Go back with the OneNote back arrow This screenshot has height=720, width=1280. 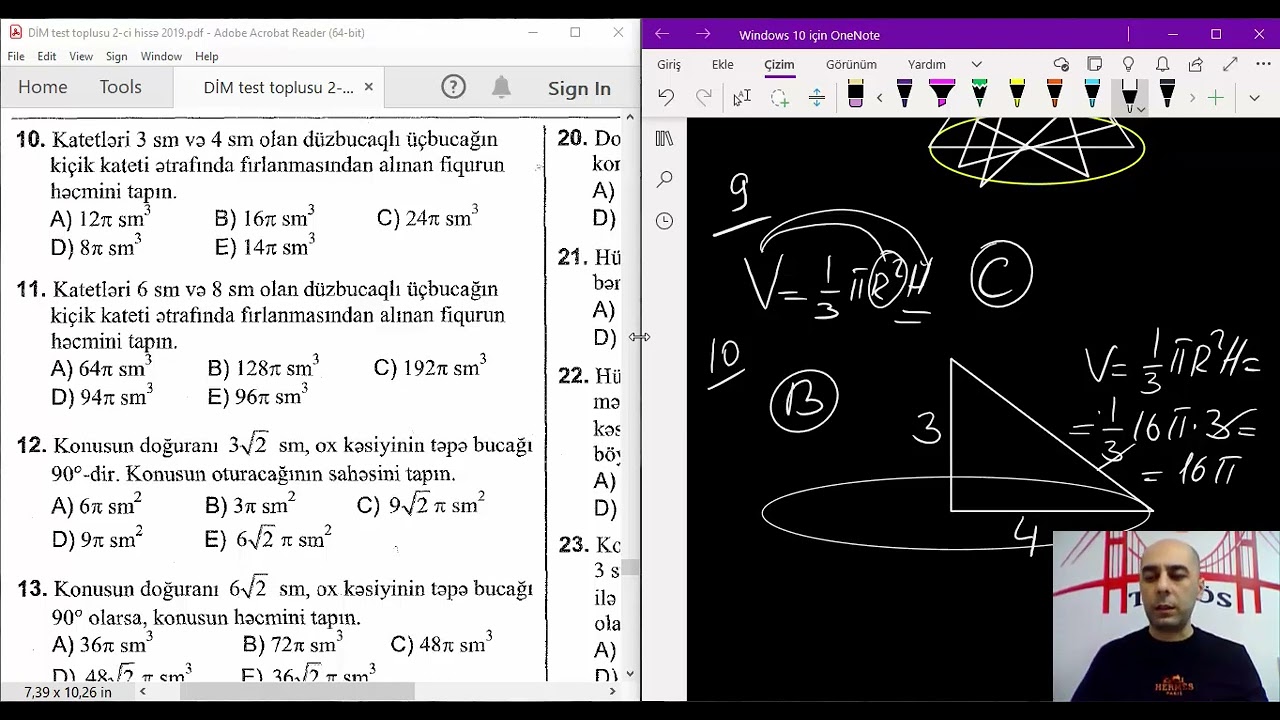click(662, 34)
